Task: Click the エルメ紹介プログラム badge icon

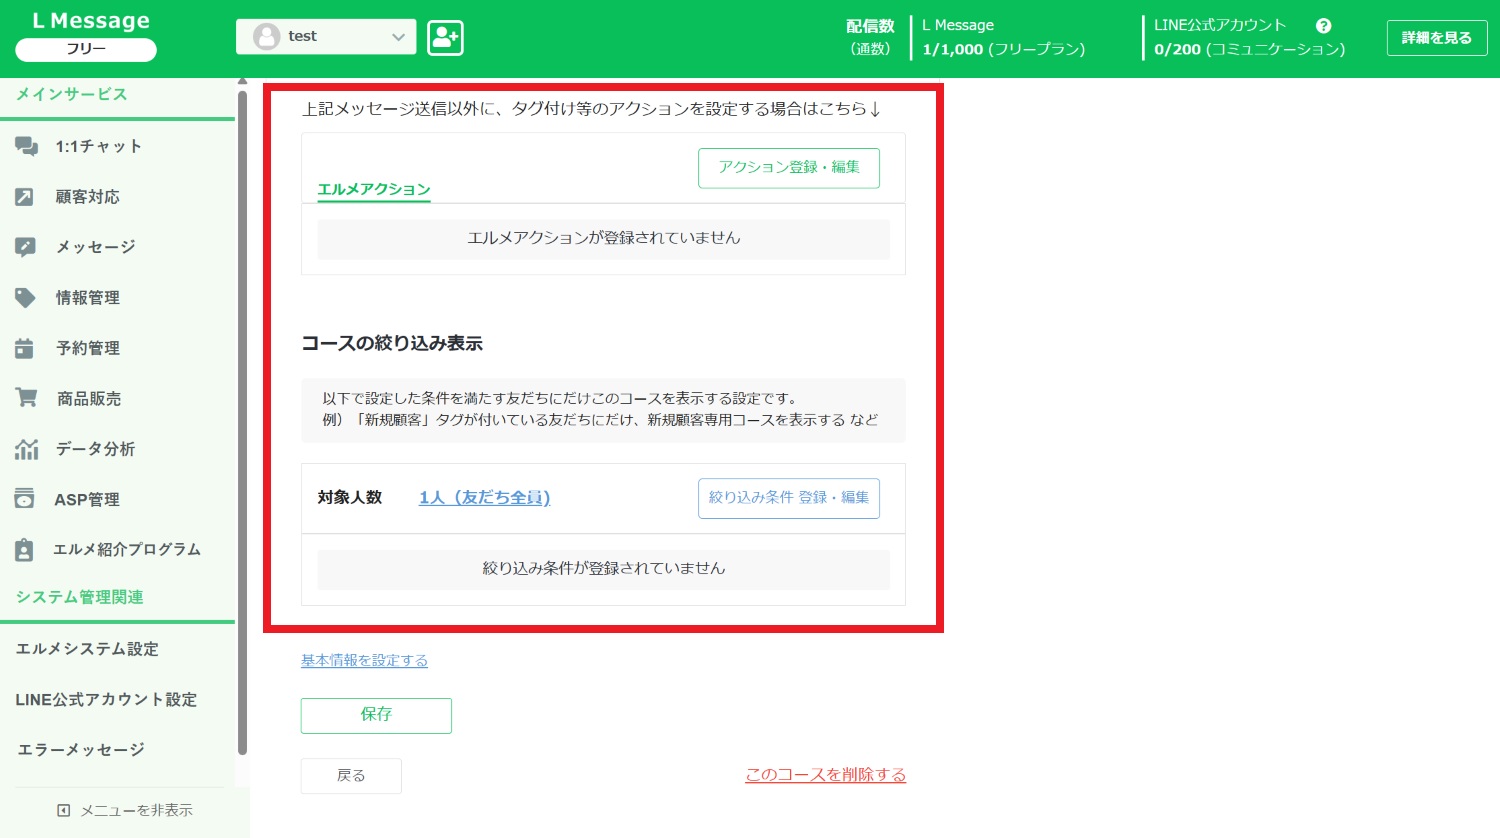Action: (24, 550)
